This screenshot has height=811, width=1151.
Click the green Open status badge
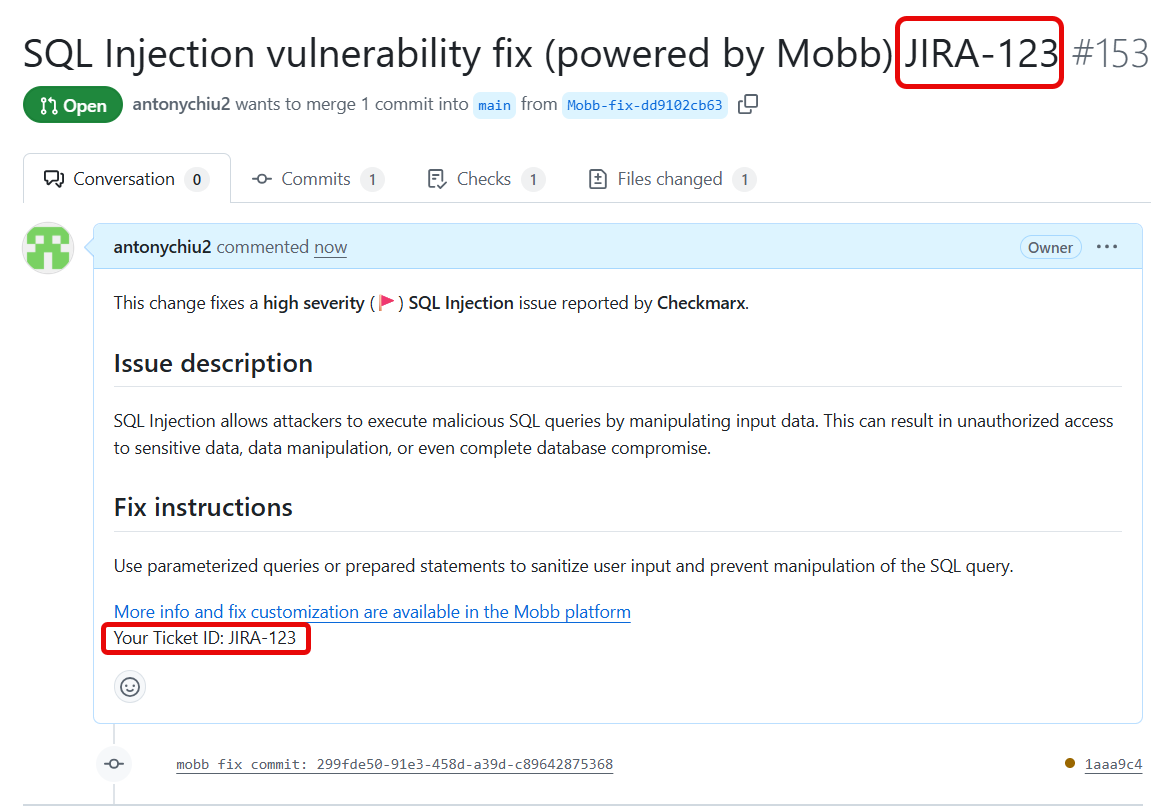point(73,105)
